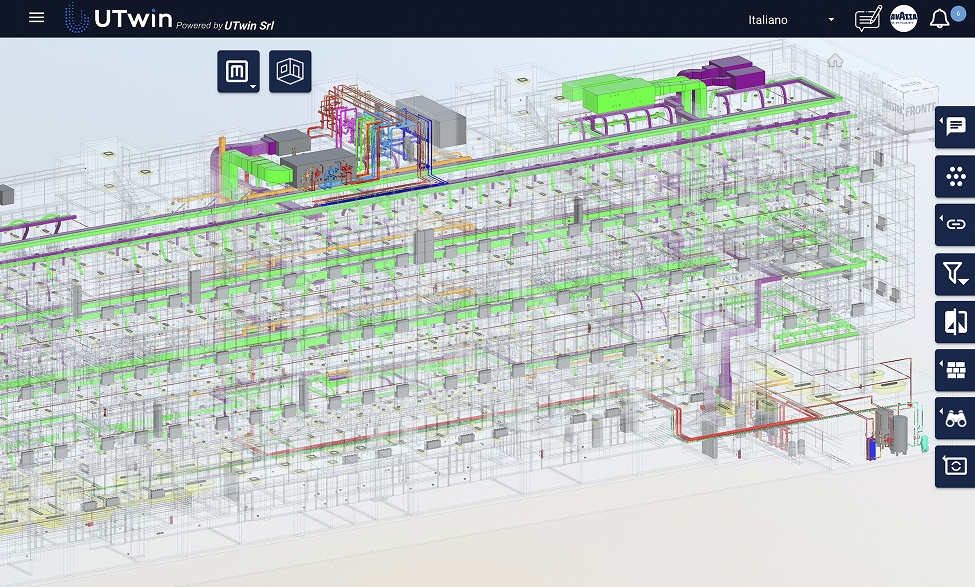View notifications via the bell icon

click(938, 18)
